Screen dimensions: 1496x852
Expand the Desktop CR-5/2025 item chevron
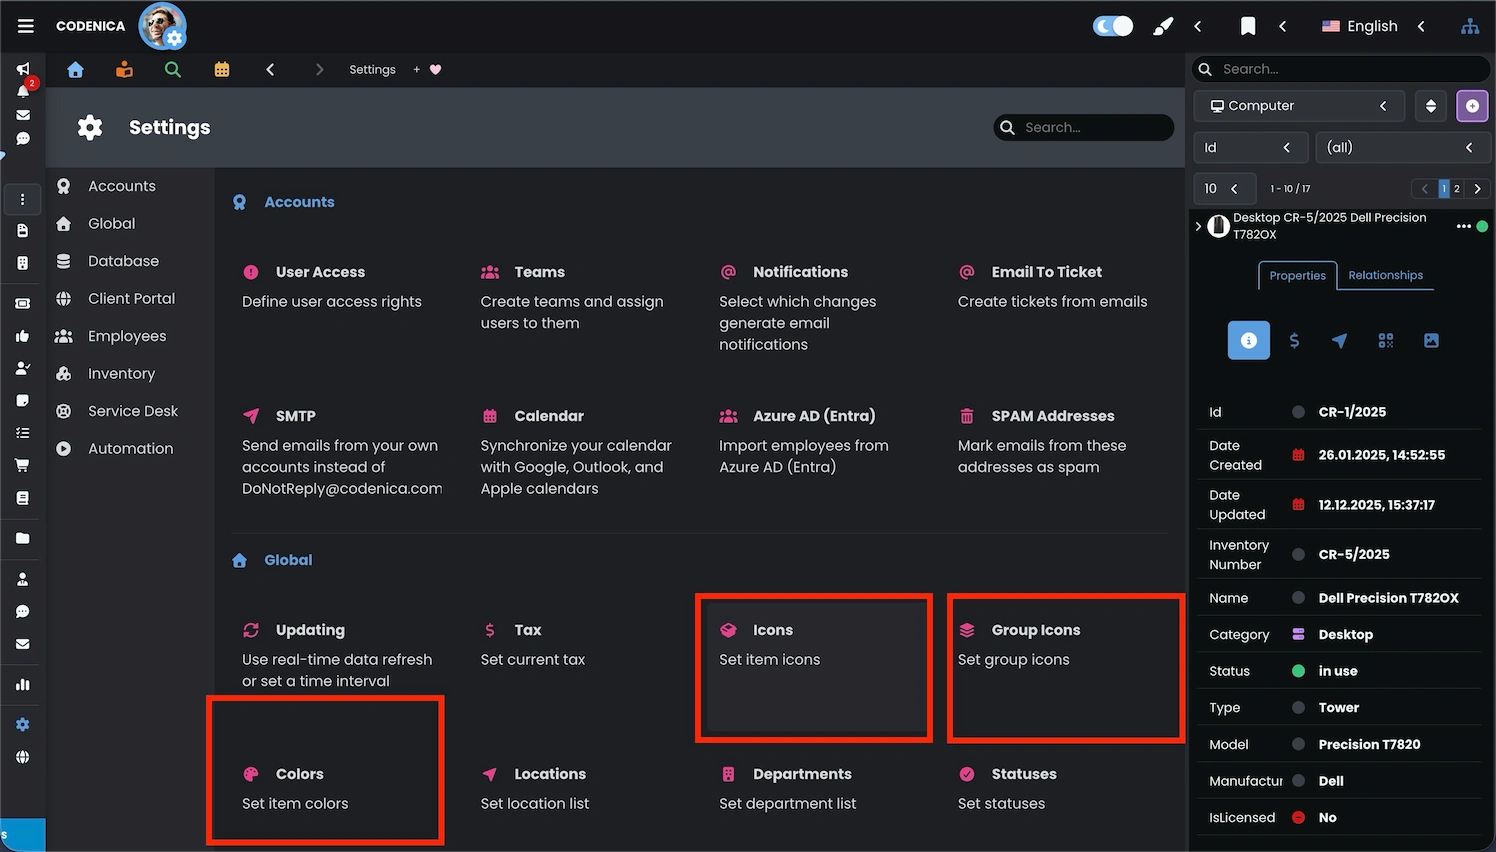[1198, 226]
